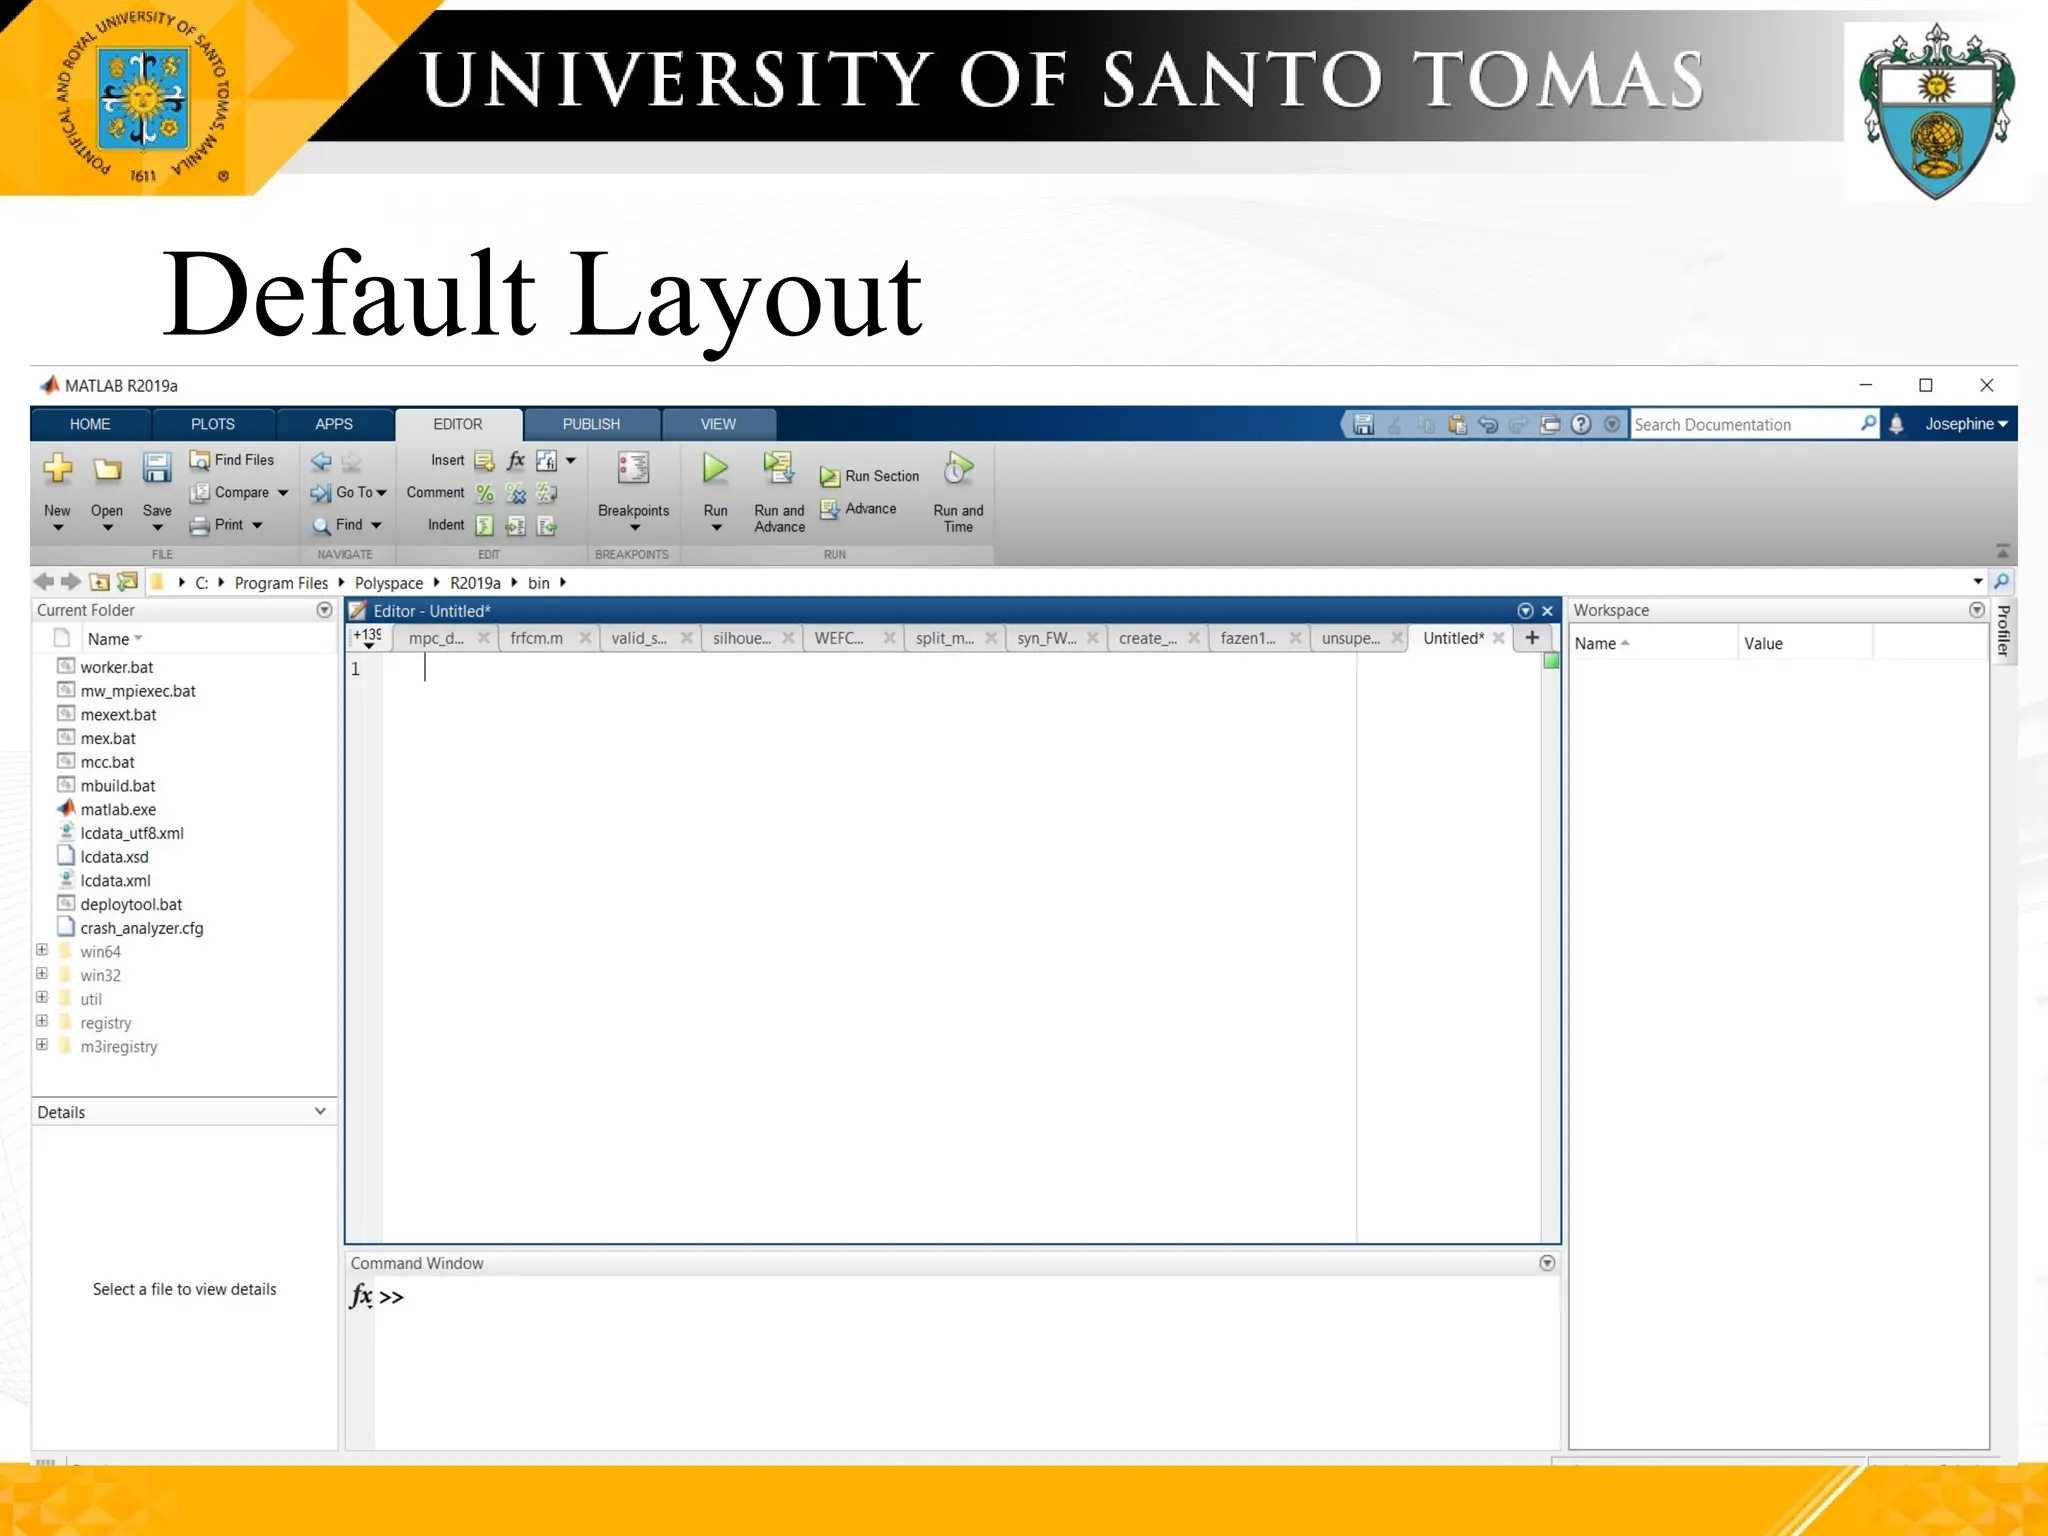Click Run Section
Image resolution: width=2048 pixels, height=1536 pixels.
869,477
